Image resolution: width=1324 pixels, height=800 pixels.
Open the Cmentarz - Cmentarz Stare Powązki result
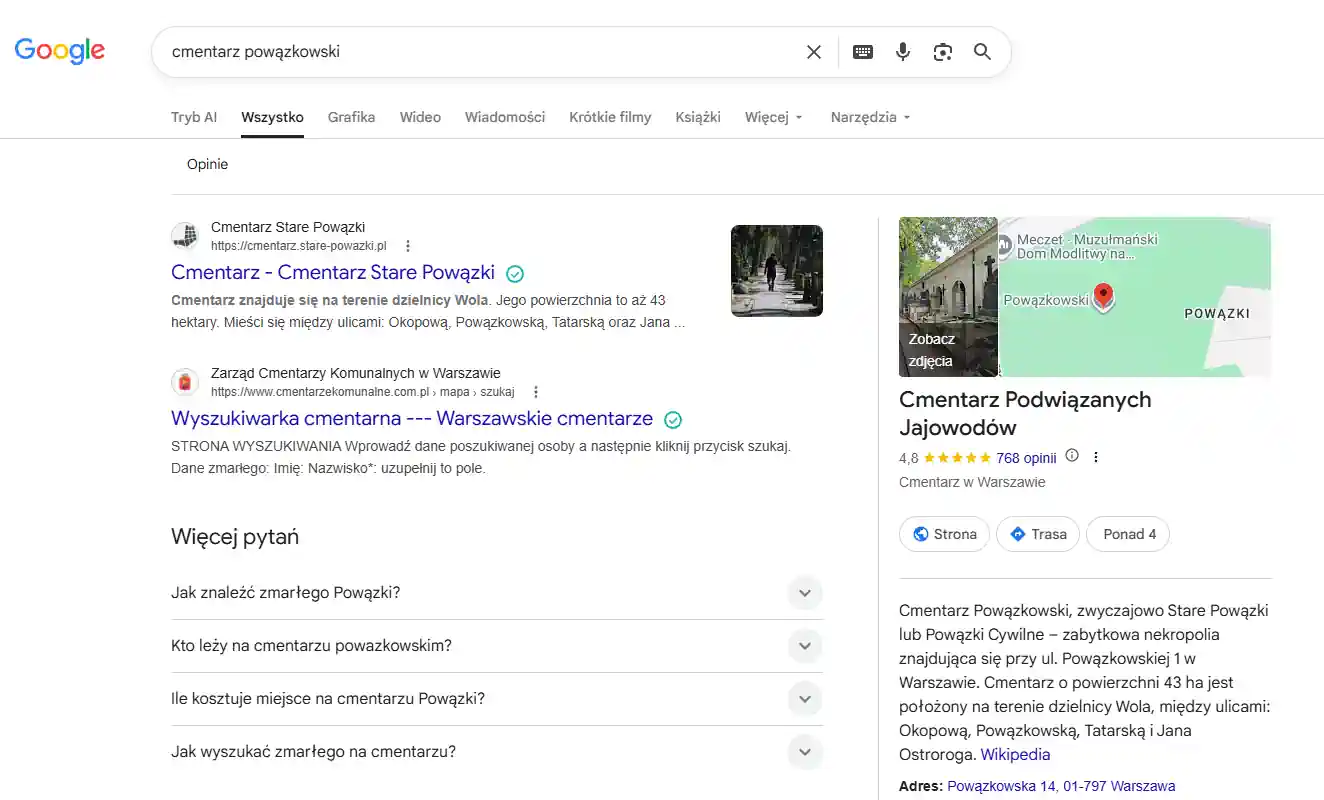pyautogui.click(x=333, y=272)
